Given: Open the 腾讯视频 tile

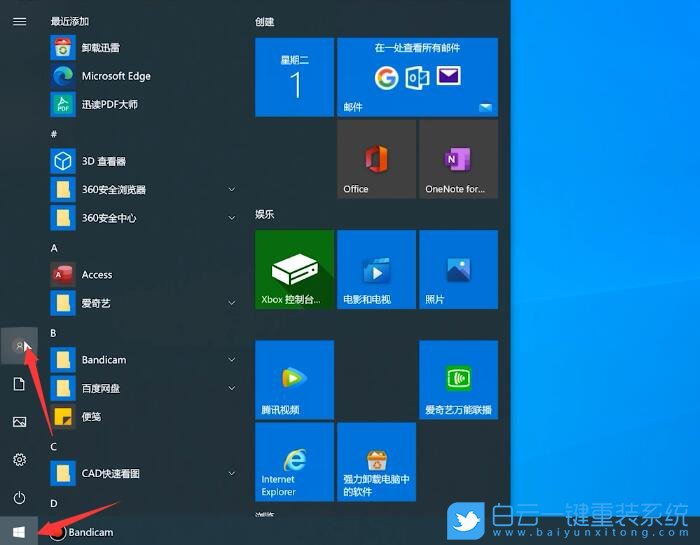Looking at the screenshot, I should 294,379.
